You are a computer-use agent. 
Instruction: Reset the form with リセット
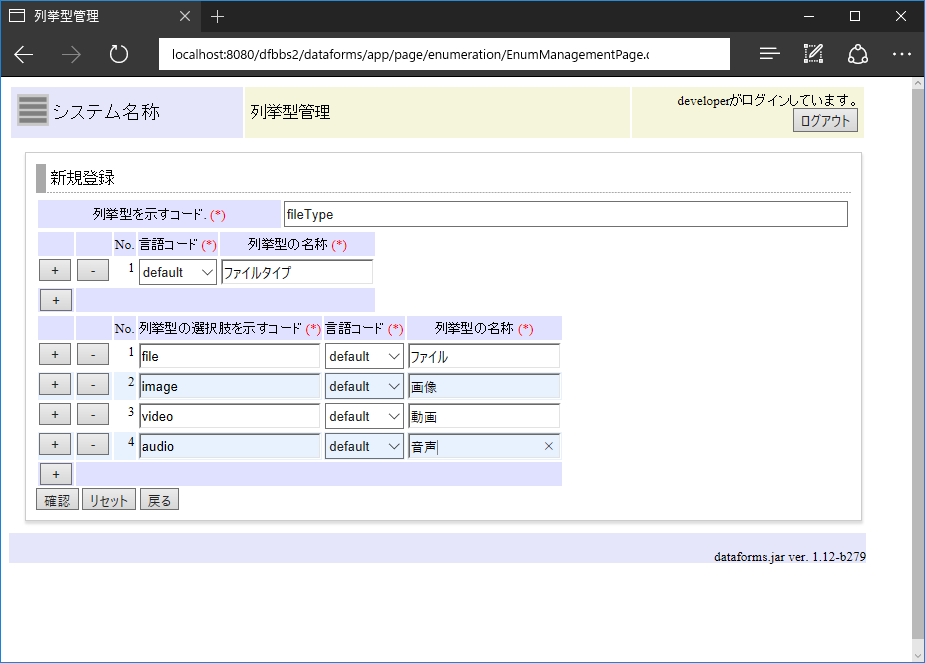109,498
